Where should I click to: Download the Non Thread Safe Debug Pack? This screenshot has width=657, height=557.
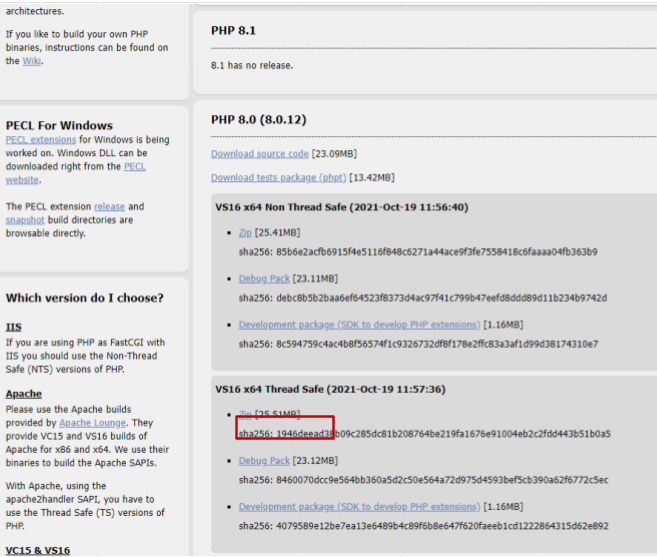(x=264, y=279)
